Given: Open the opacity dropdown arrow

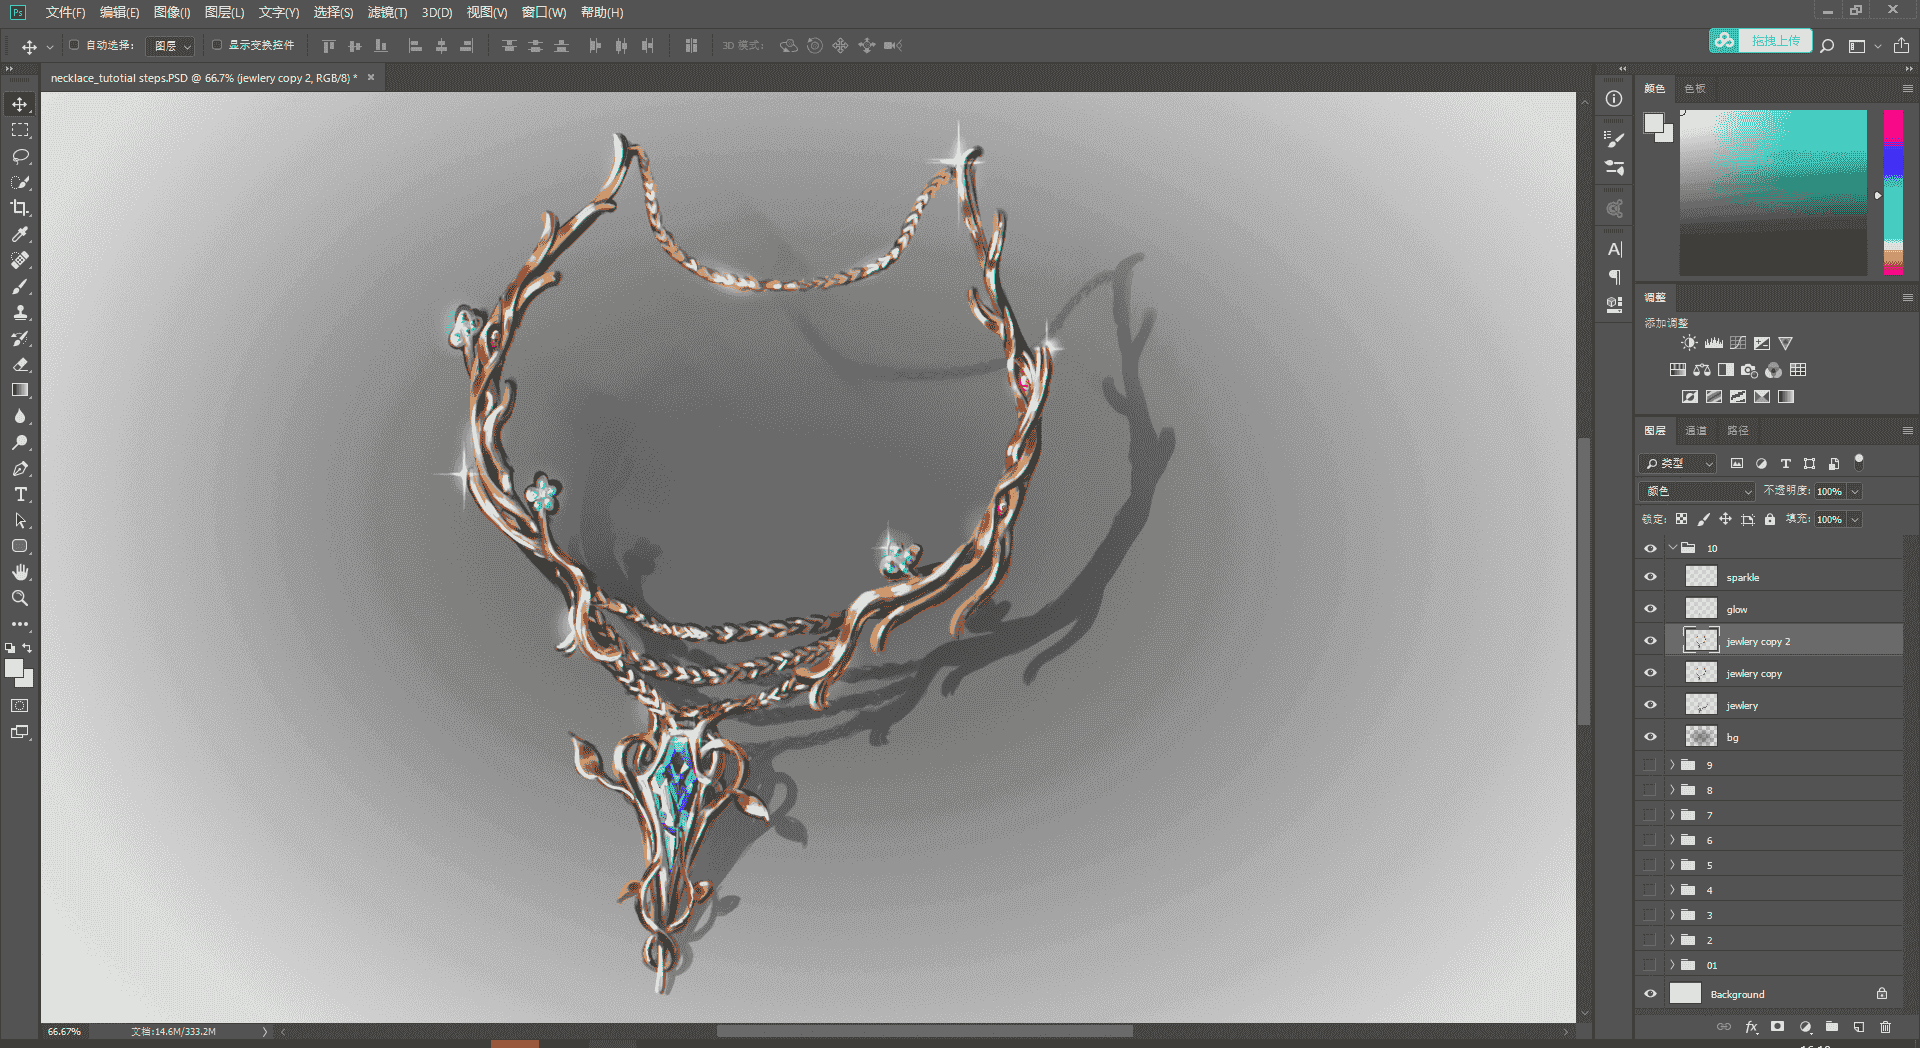Looking at the screenshot, I should [x=1855, y=491].
